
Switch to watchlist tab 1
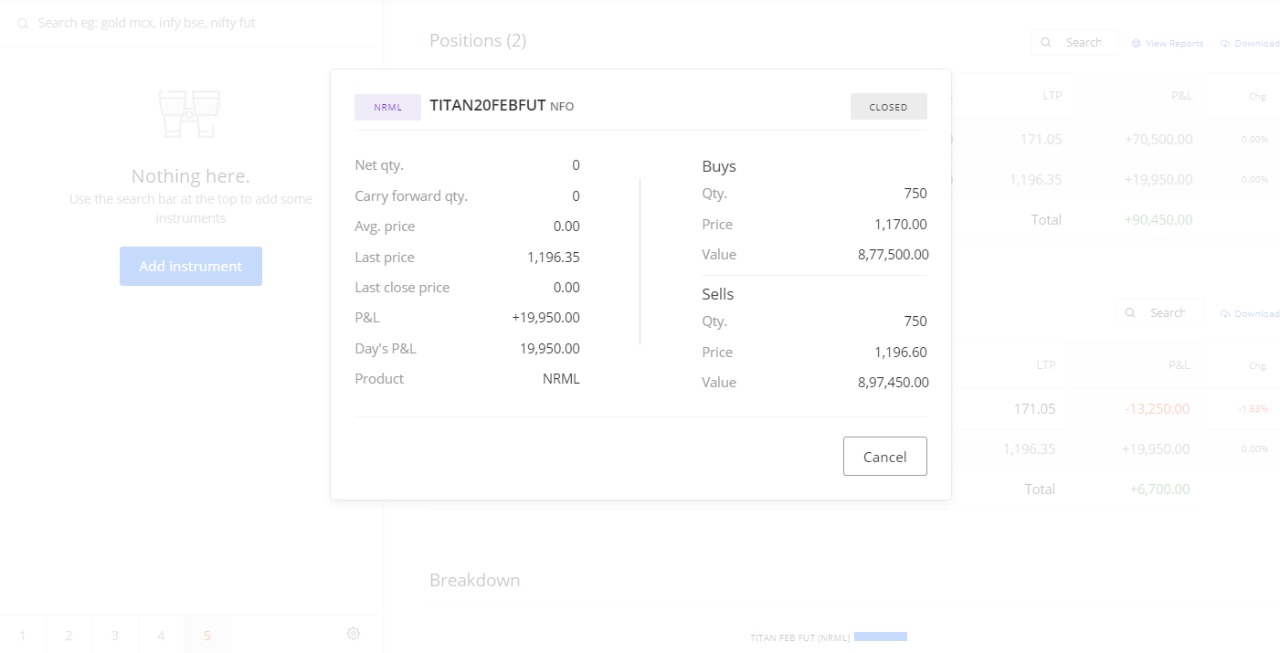23,635
